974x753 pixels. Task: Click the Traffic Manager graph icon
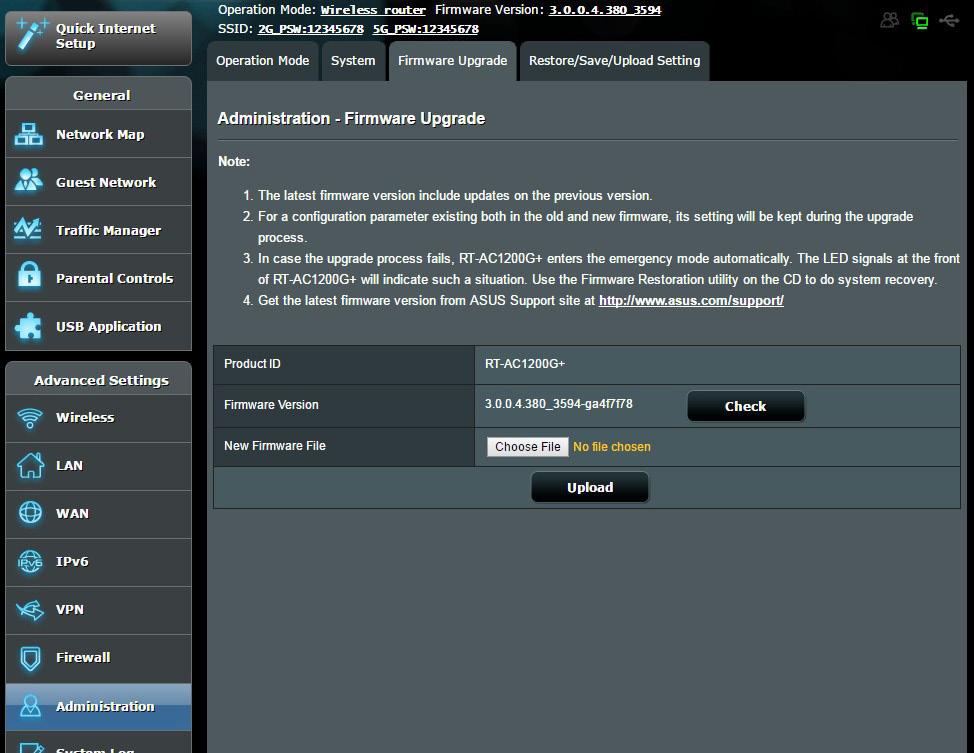[x=28, y=229]
